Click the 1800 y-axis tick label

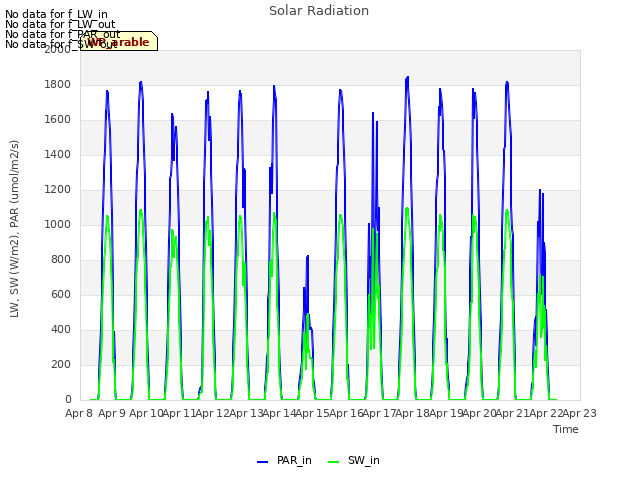(x=58, y=84)
